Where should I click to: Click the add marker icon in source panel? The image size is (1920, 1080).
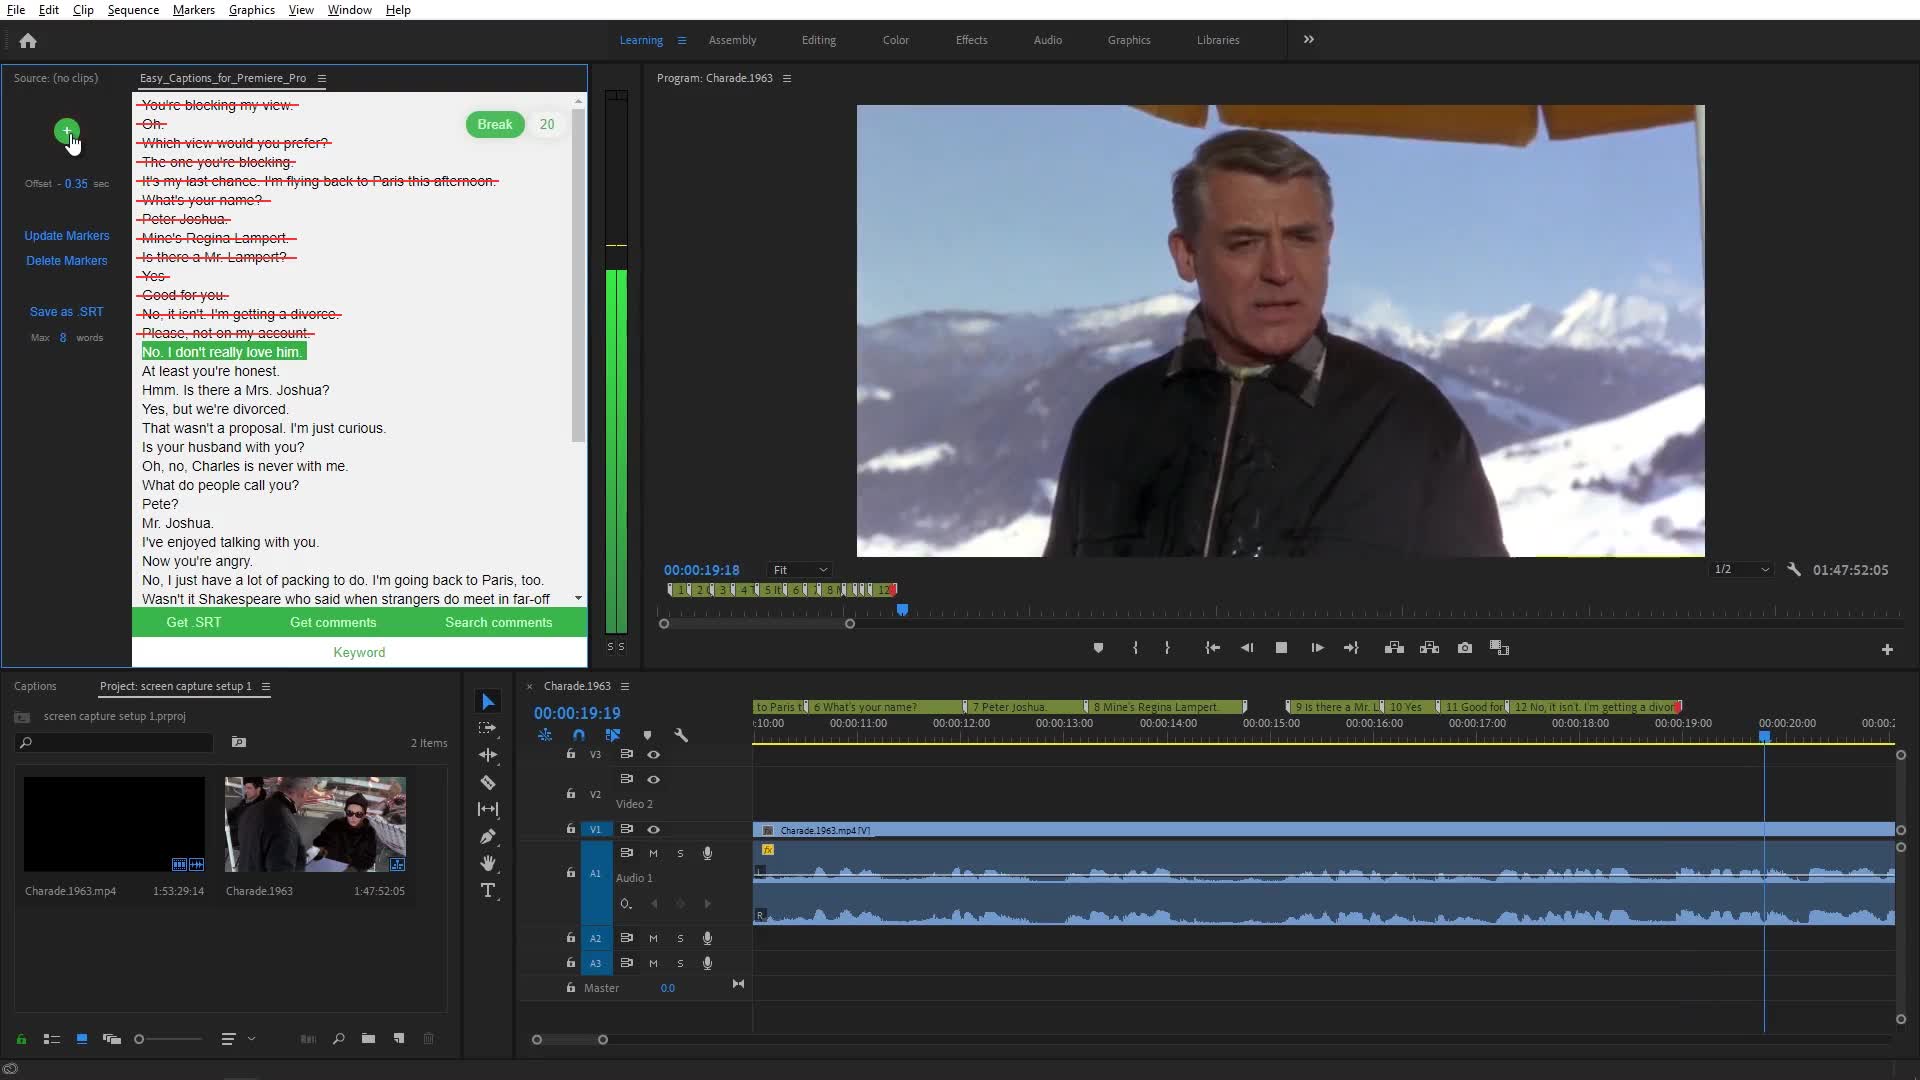pyautogui.click(x=66, y=131)
